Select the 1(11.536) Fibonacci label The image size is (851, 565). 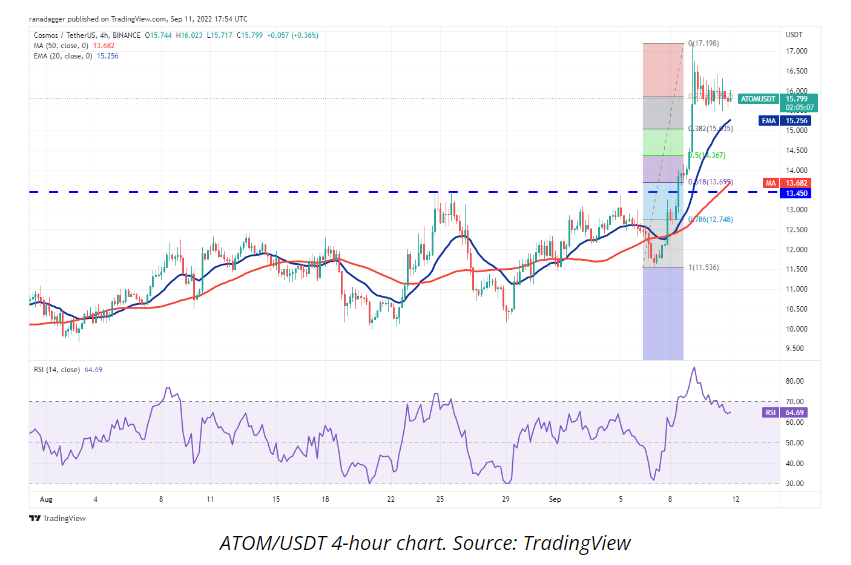(x=703, y=267)
